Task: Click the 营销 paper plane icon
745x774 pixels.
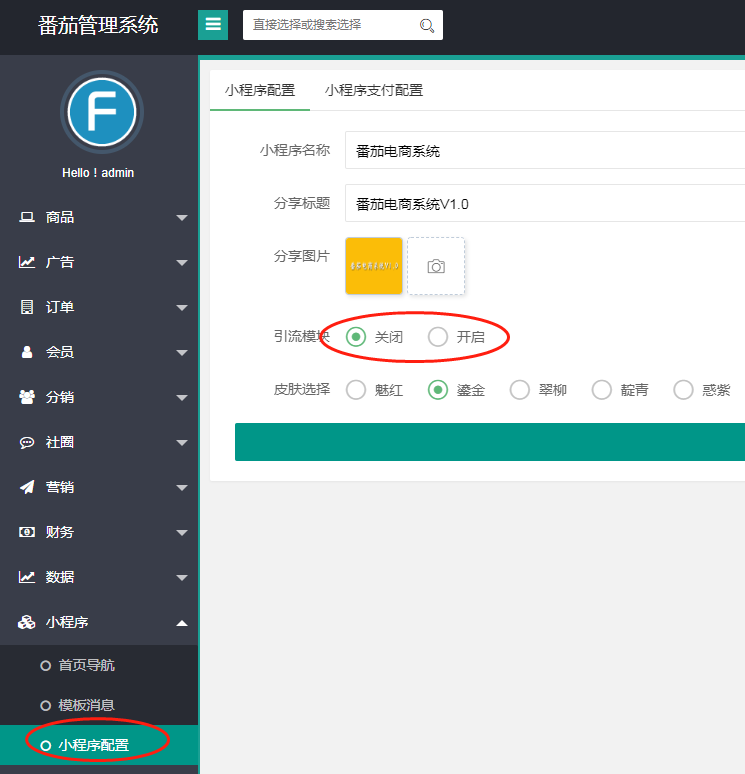Action: [27, 487]
